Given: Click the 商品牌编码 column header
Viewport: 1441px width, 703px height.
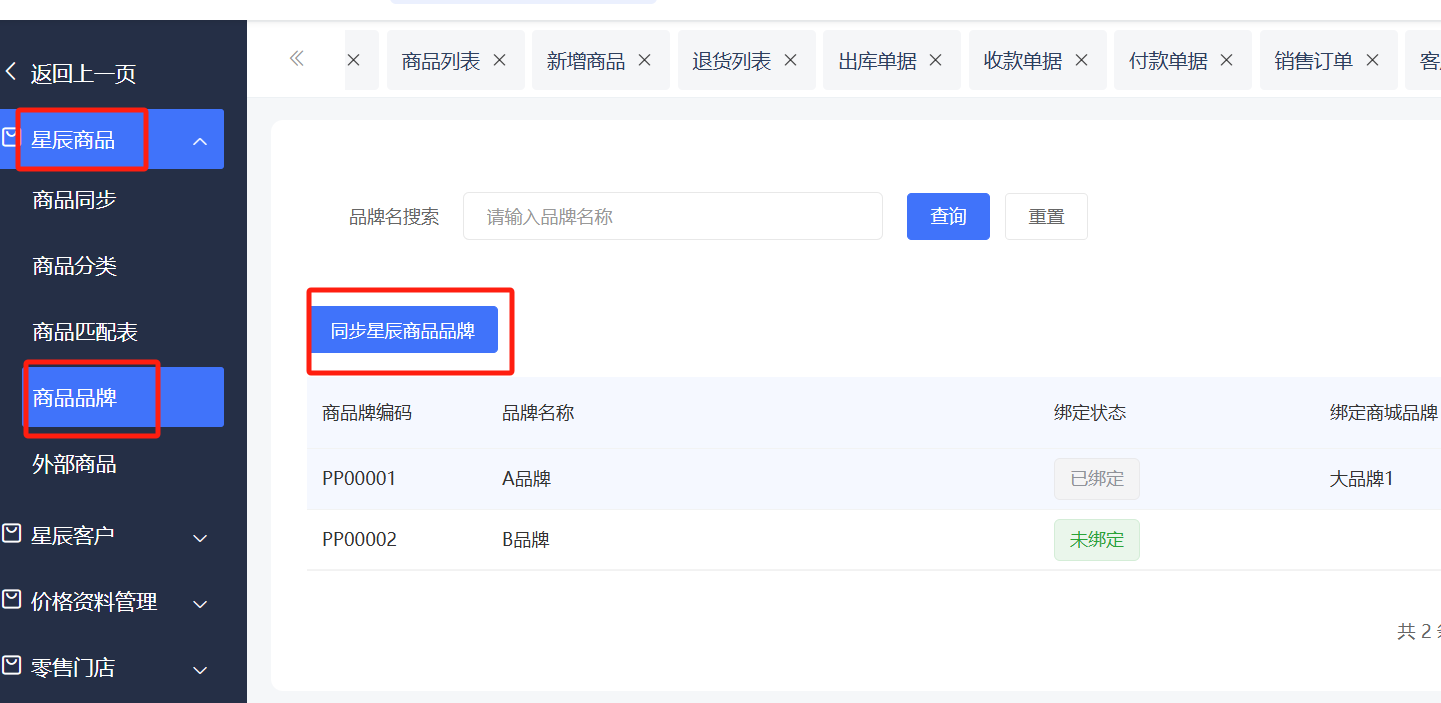Looking at the screenshot, I should pos(367,413).
